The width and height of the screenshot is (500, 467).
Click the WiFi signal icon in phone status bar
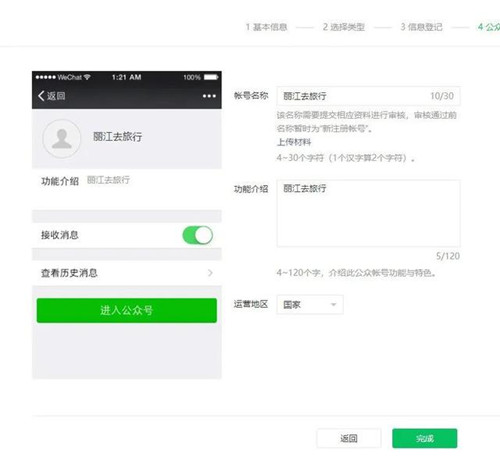pyautogui.click(x=87, y=77)
